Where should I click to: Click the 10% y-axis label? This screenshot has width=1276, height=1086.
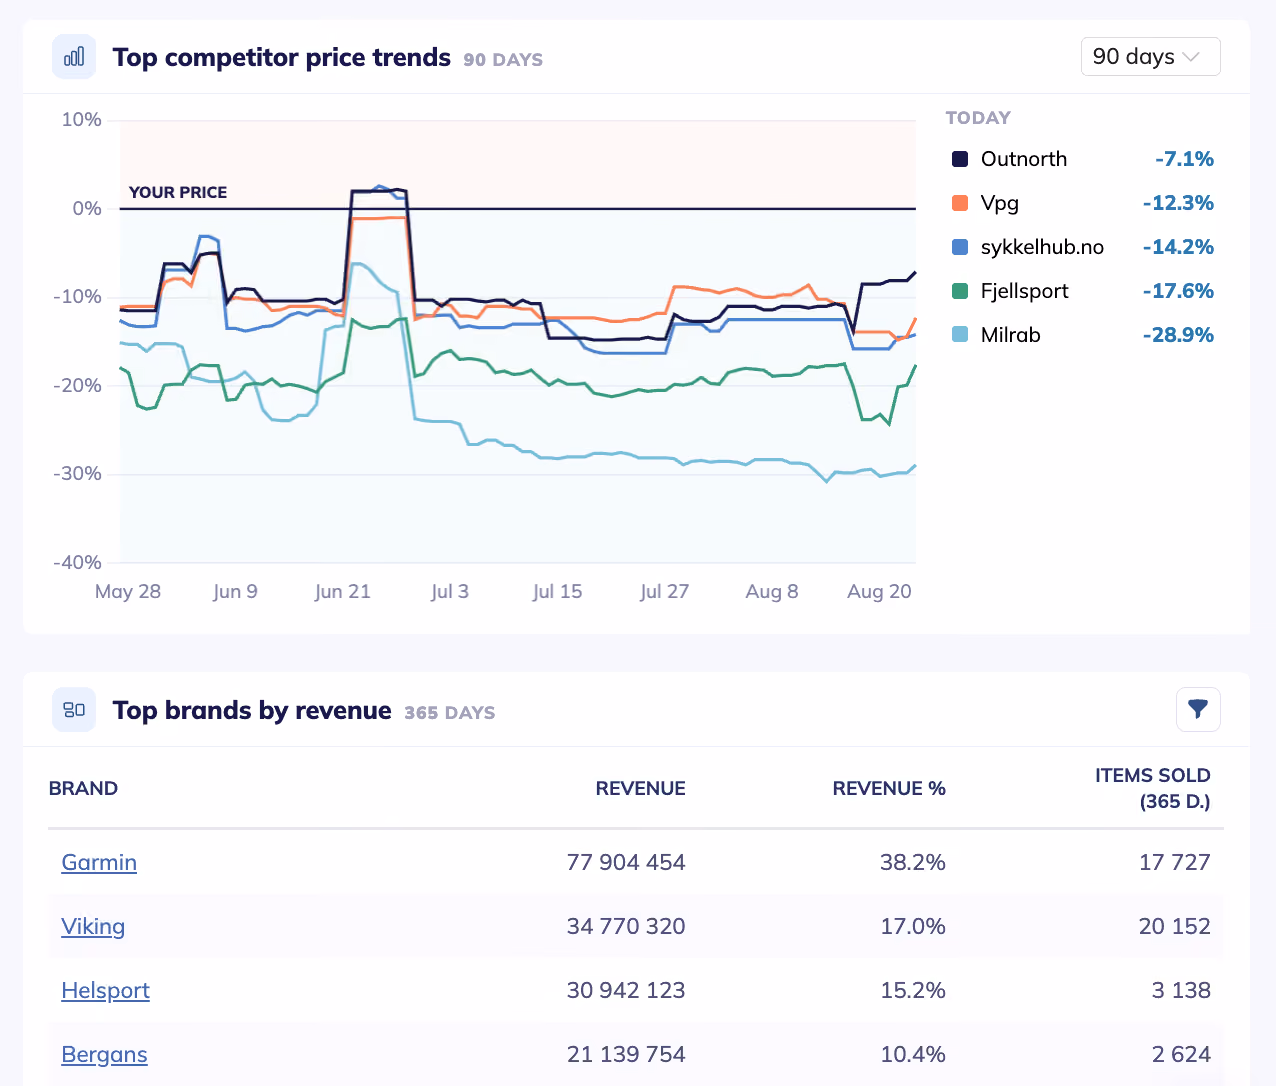coord(82,120)
